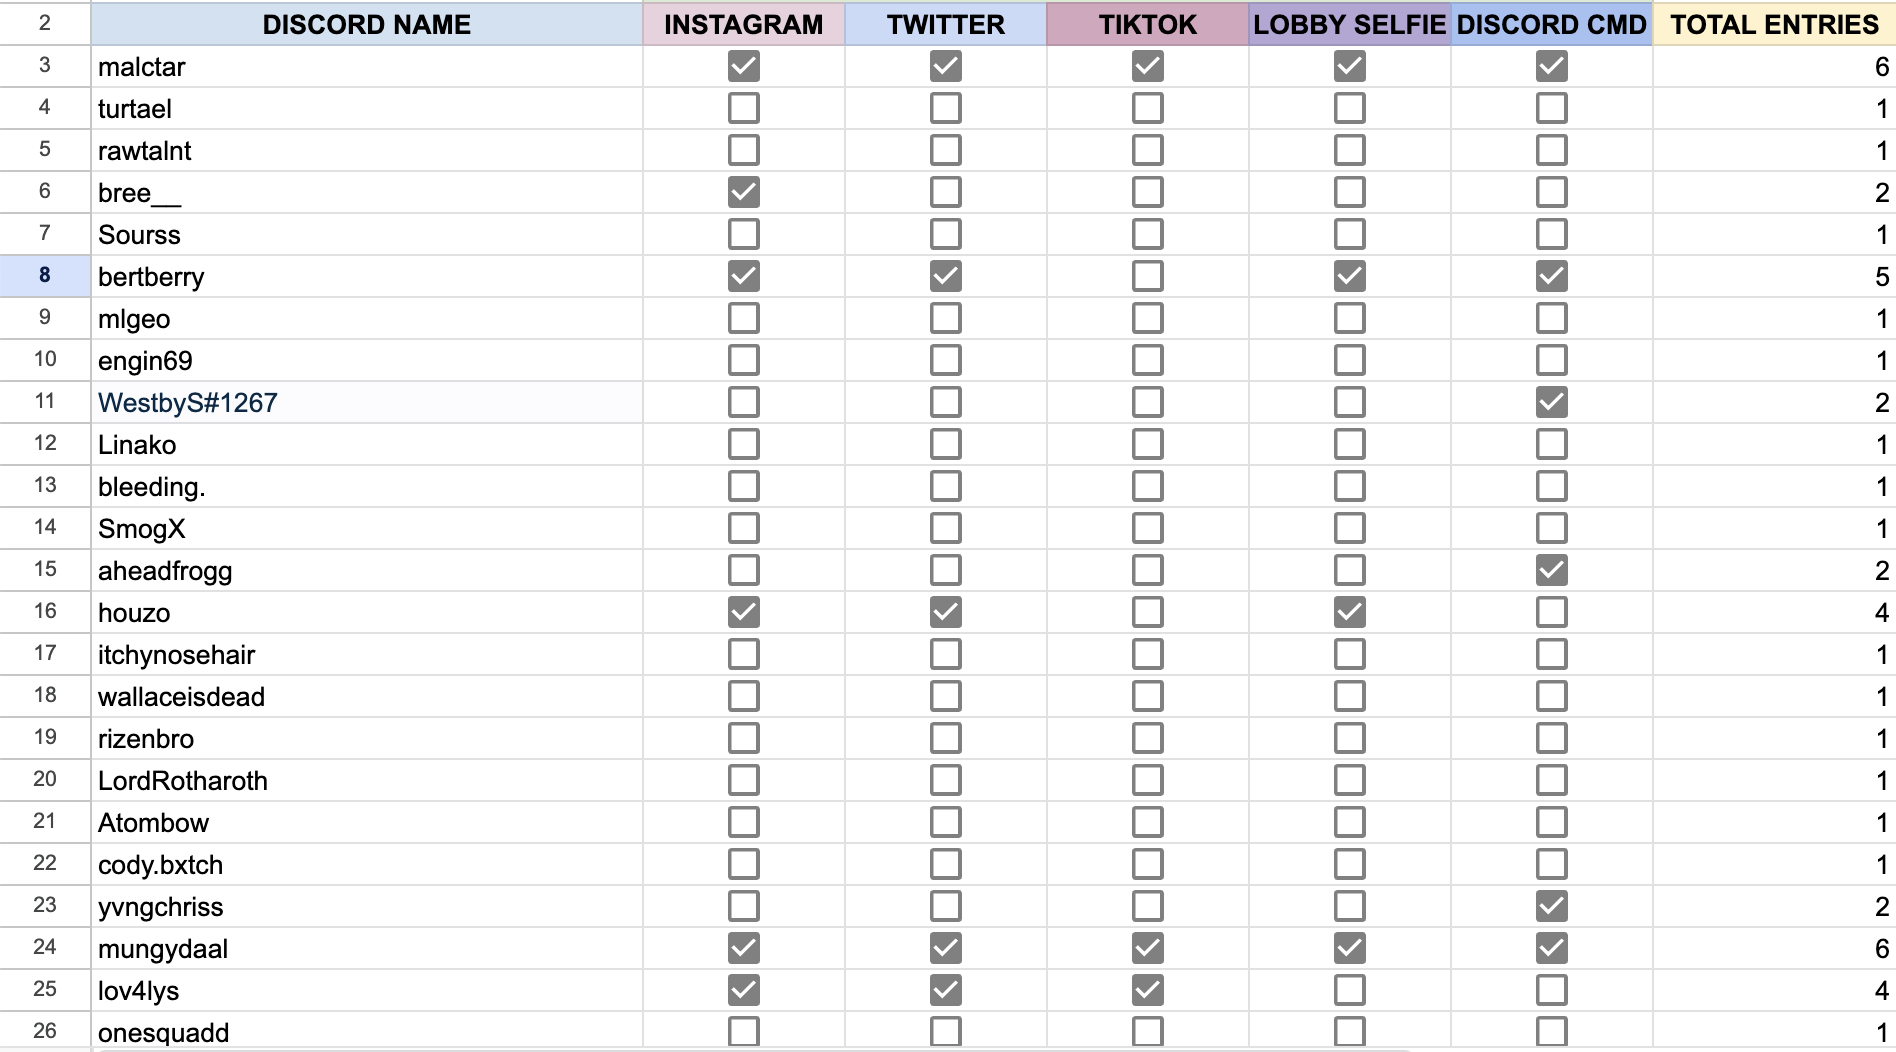Screen dimensions: 1896x1052
Task: Uncheck yvngchriss Discord CMD checkbox
Action: 1552,906
